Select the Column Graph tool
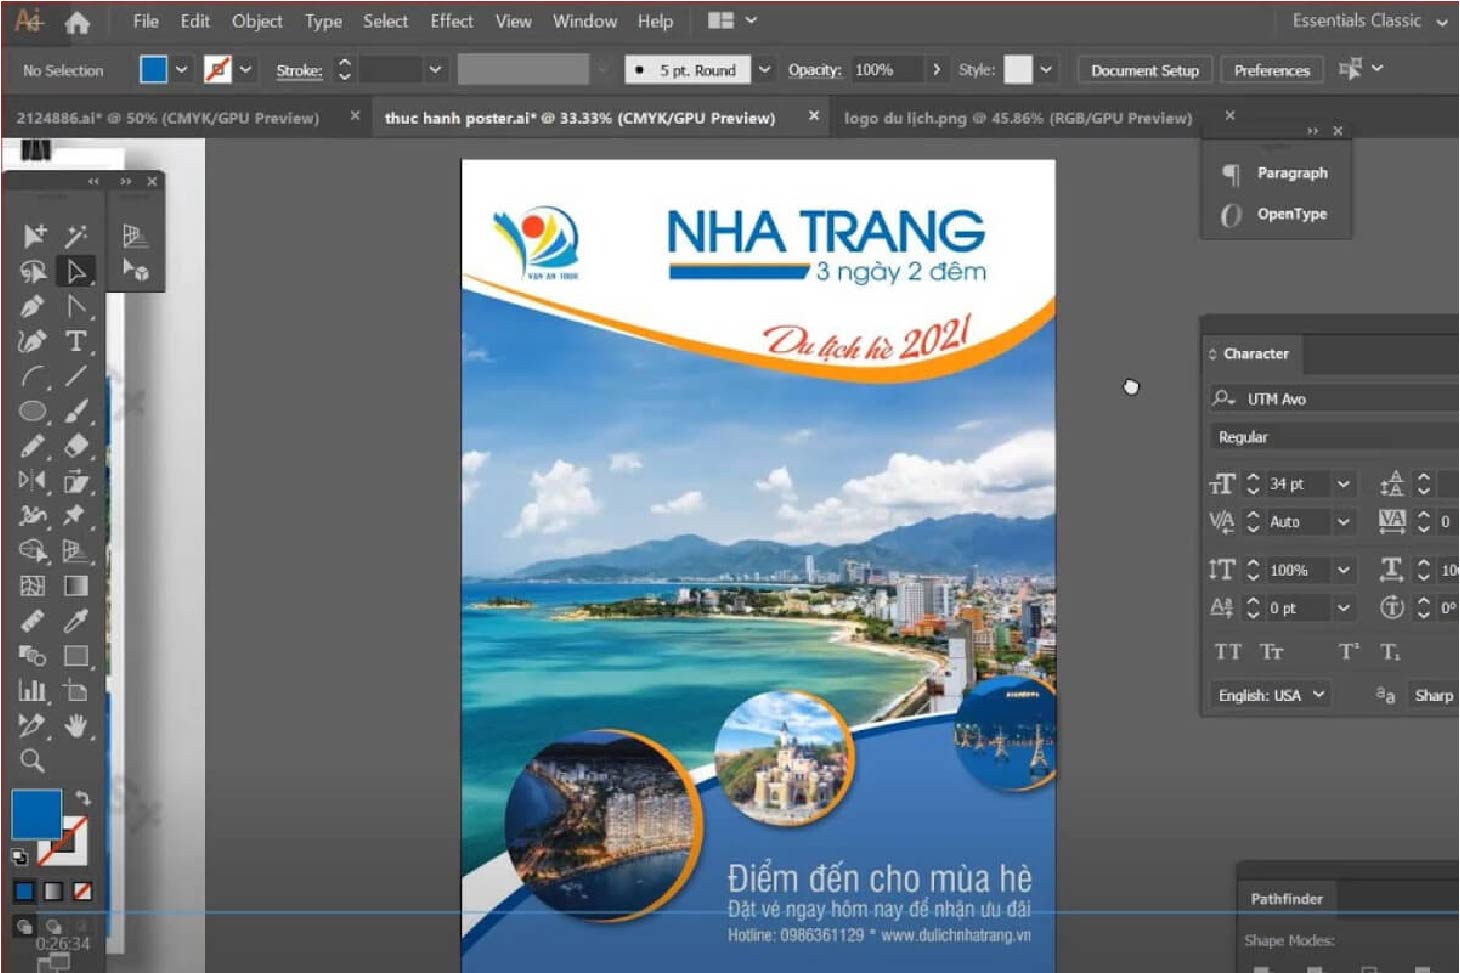This screenshot has height=973, width=1460. pos(32,691)
